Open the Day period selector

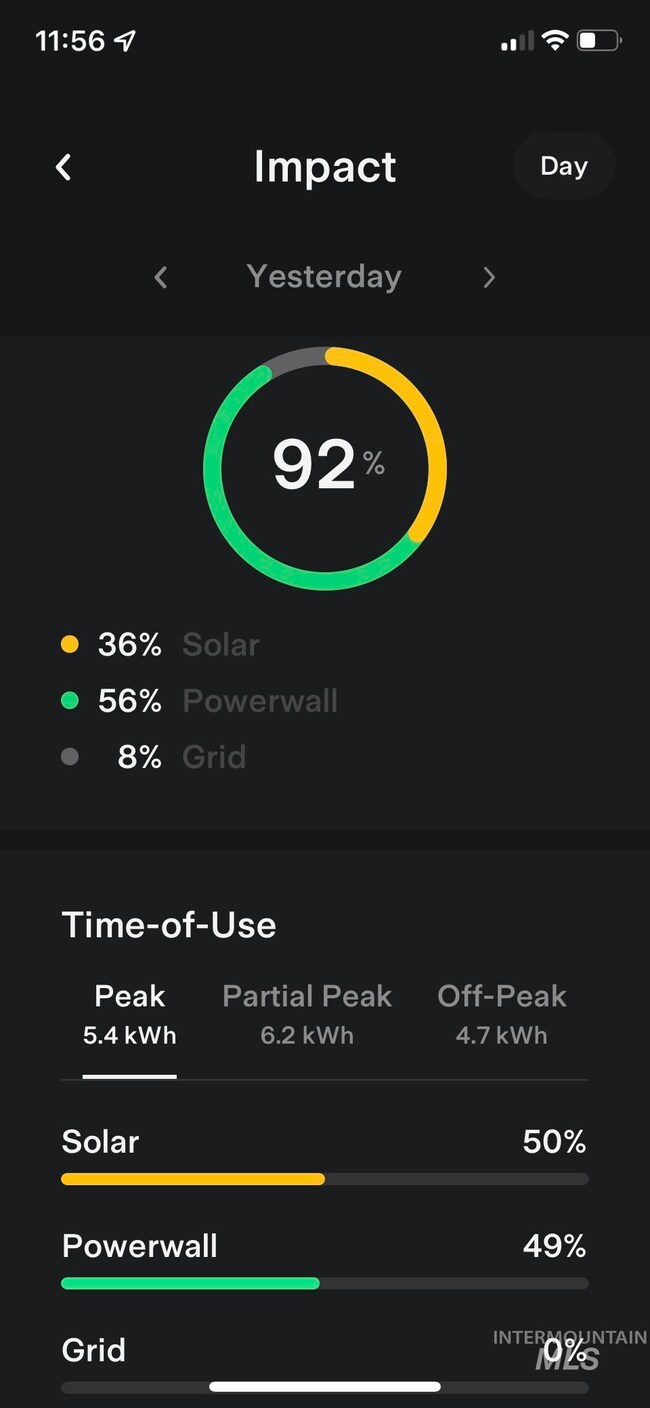563,166
